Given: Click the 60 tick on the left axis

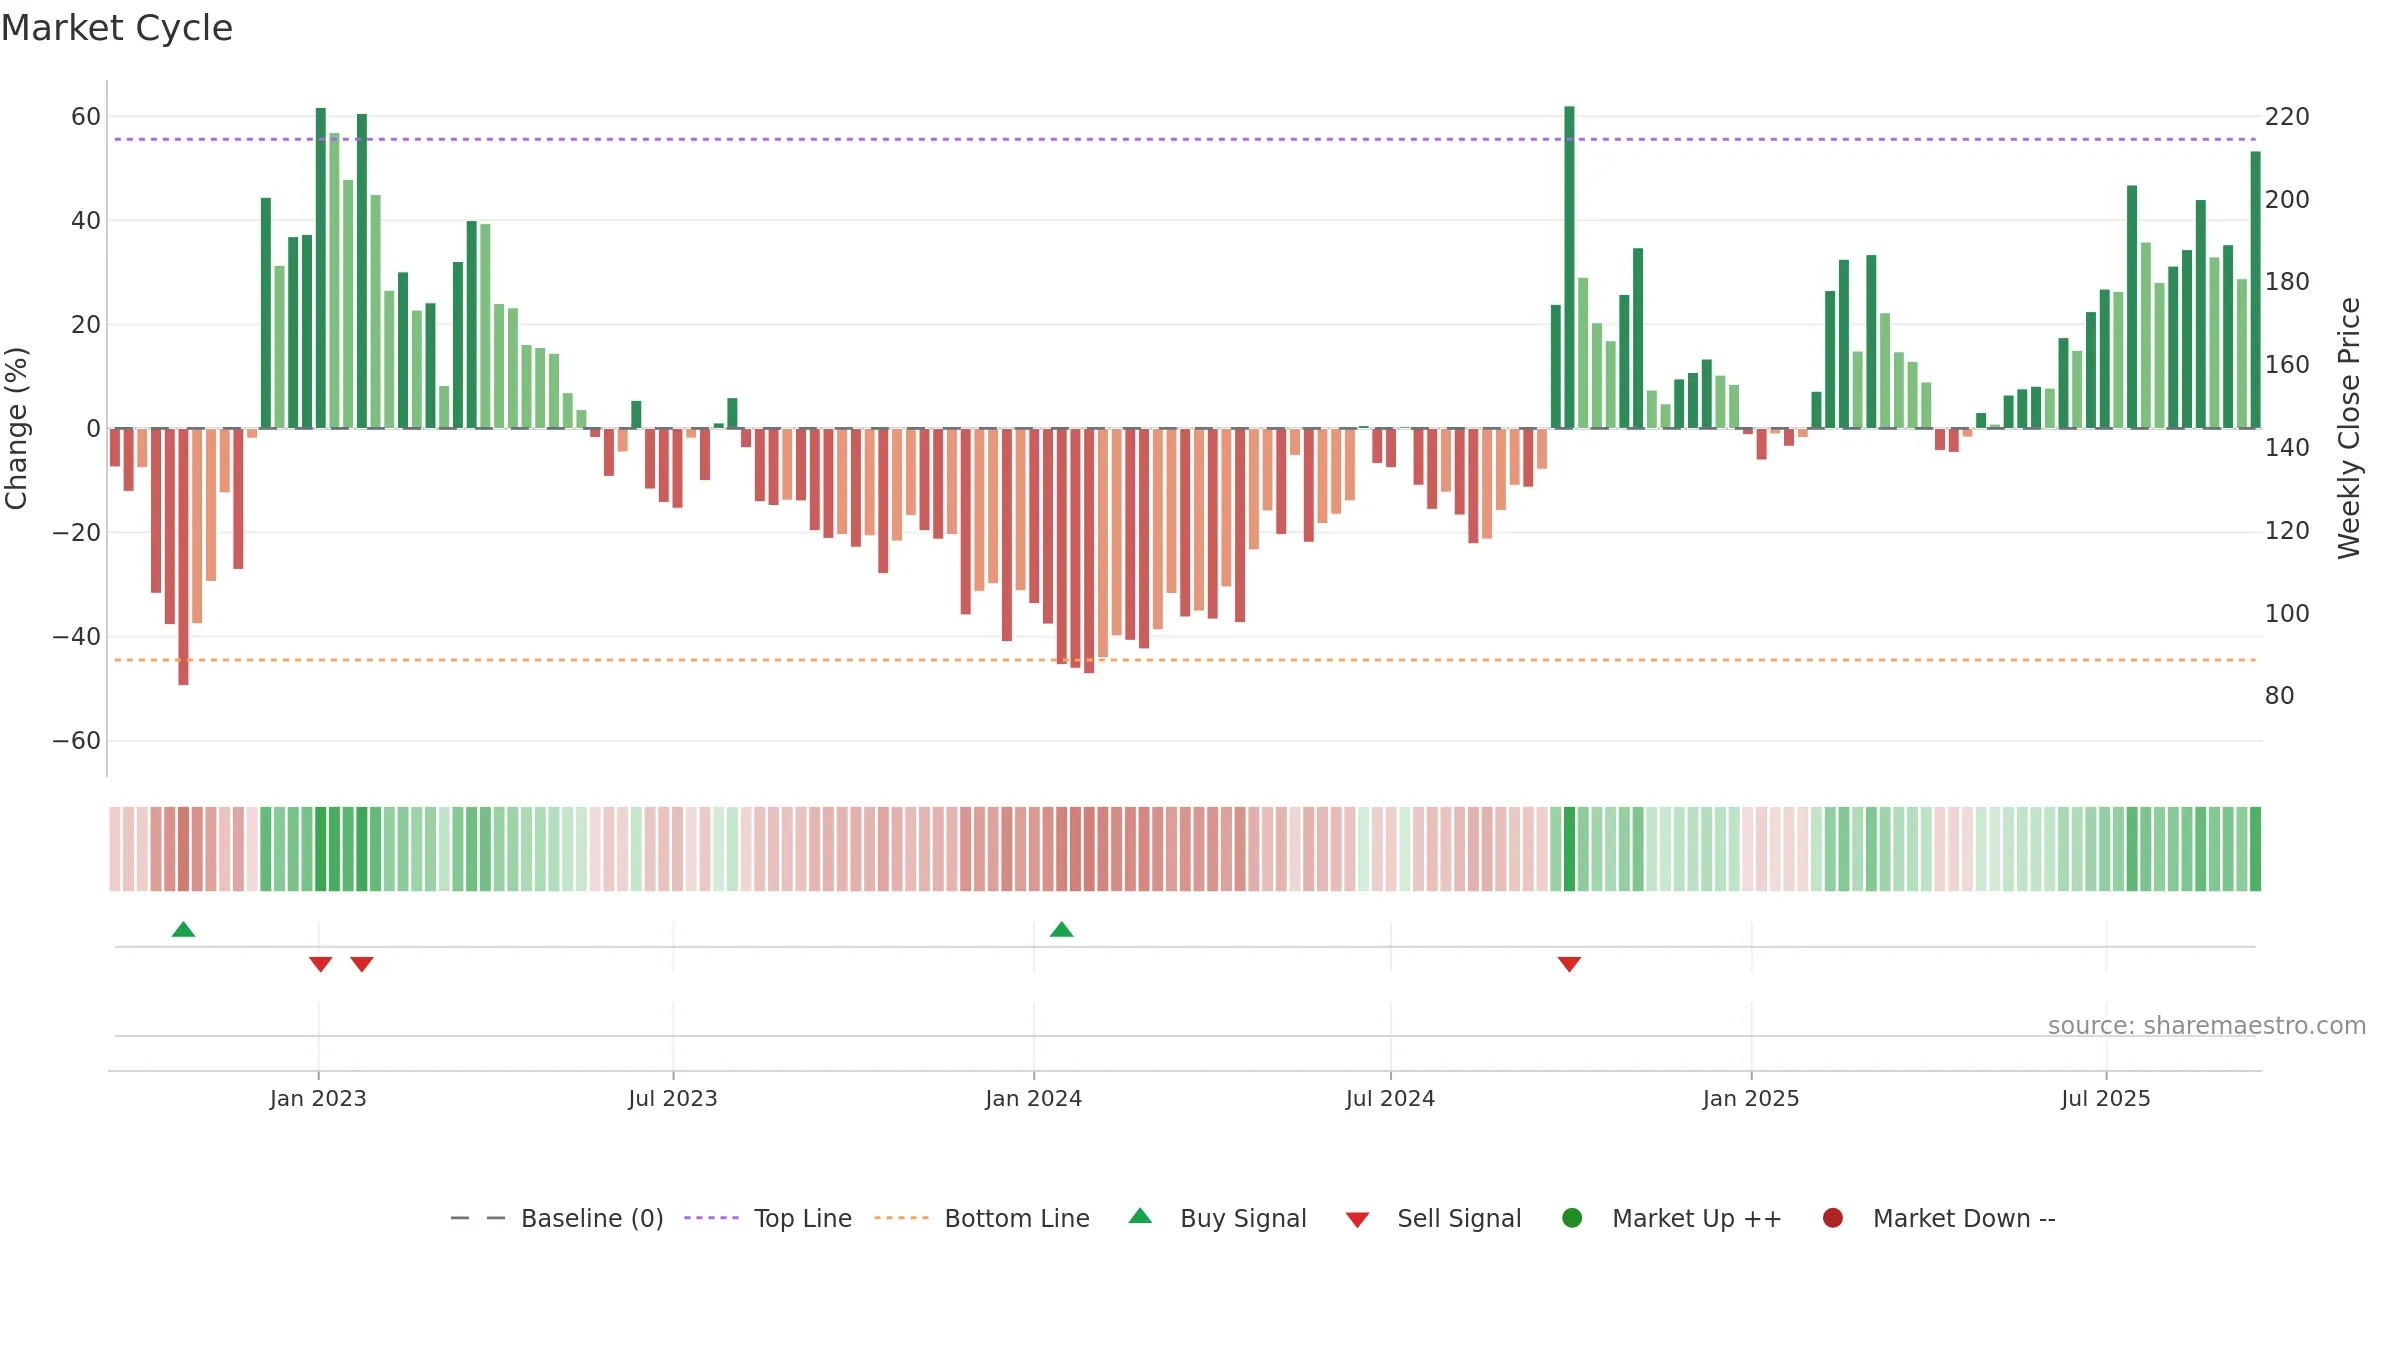Looking at the screenshot, I should tap(86, 117).
